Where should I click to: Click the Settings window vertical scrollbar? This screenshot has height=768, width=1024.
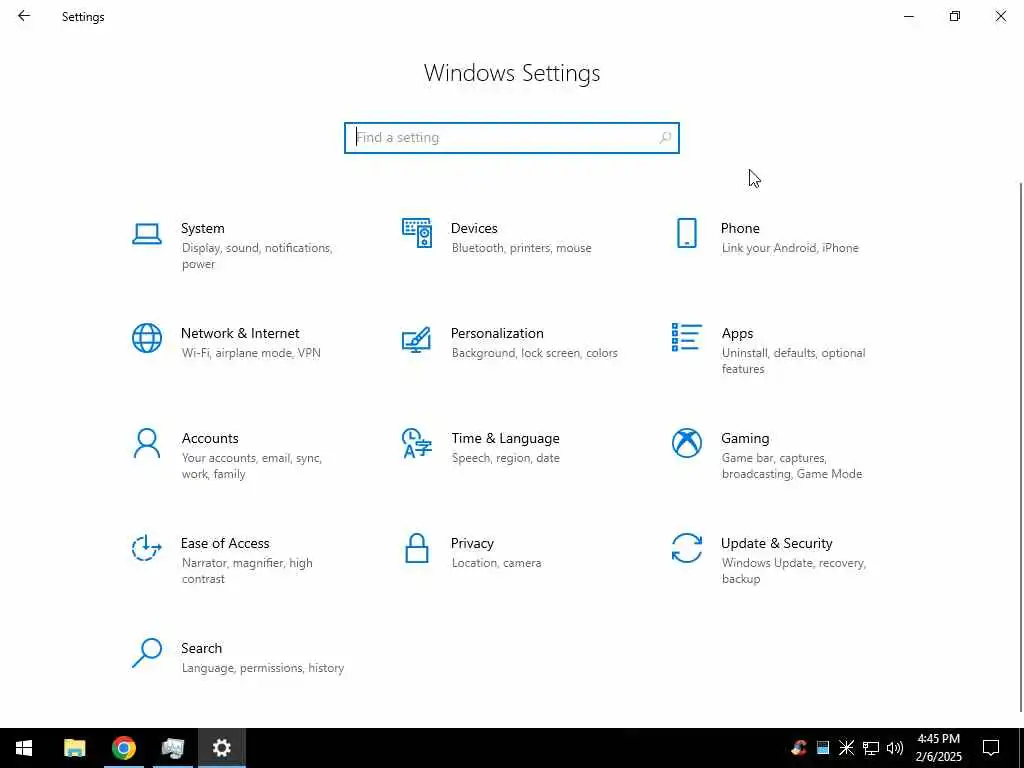click(x=1020, y=447)
